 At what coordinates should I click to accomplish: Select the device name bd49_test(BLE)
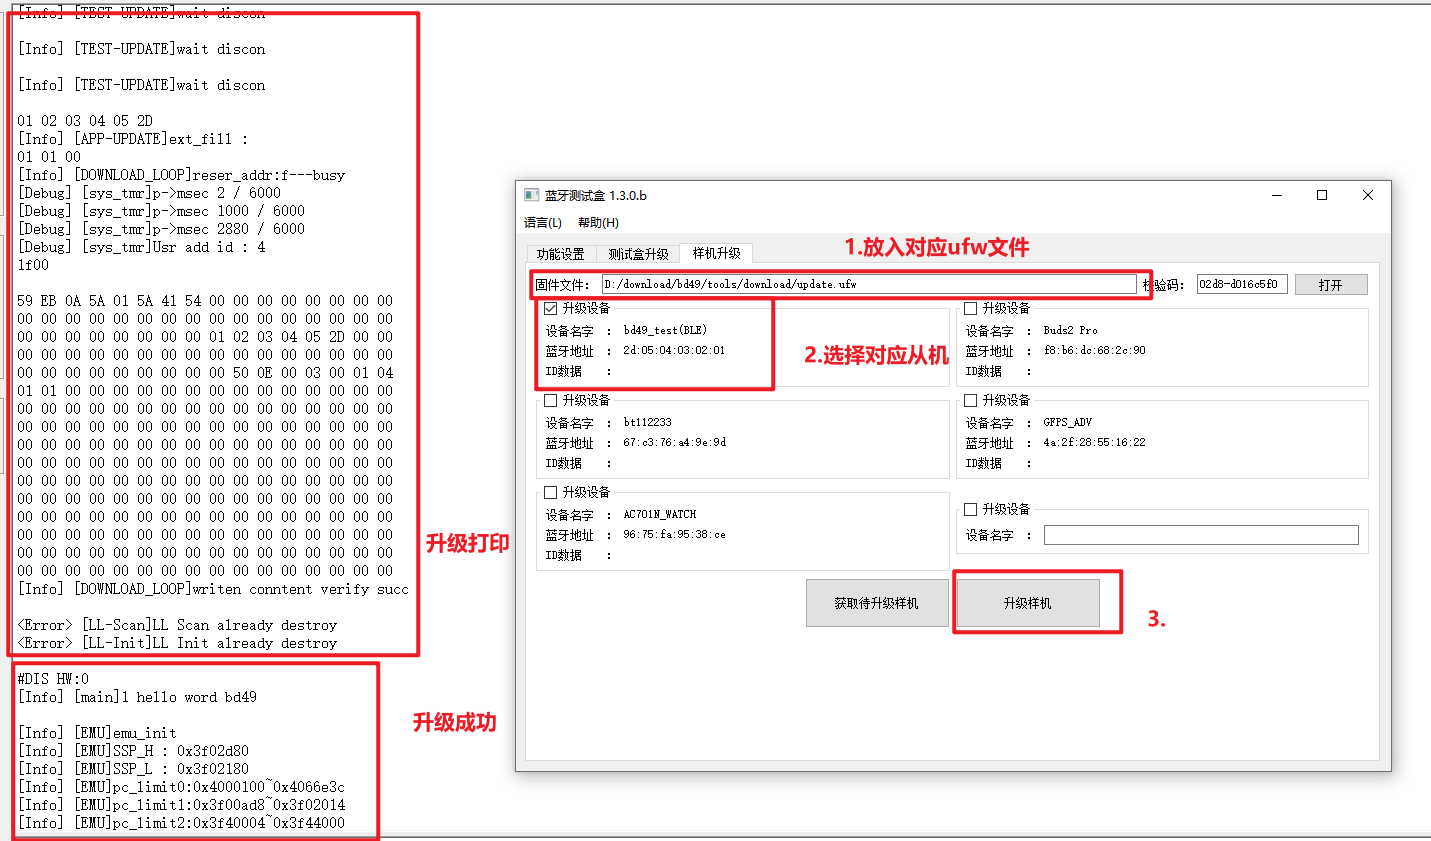[x=665, y=330]
